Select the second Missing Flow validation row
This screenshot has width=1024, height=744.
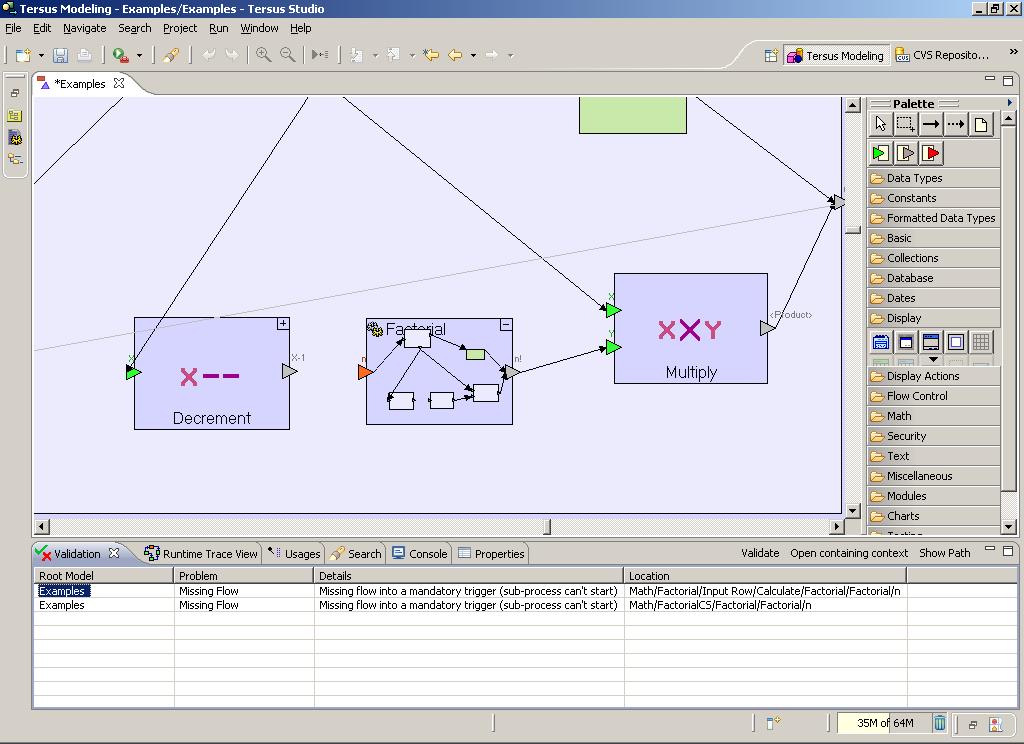(208, 605)
